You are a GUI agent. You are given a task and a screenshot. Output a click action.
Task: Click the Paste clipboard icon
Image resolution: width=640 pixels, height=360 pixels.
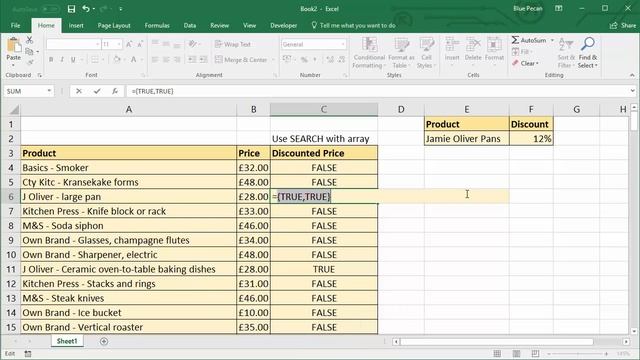pos(13,45)
